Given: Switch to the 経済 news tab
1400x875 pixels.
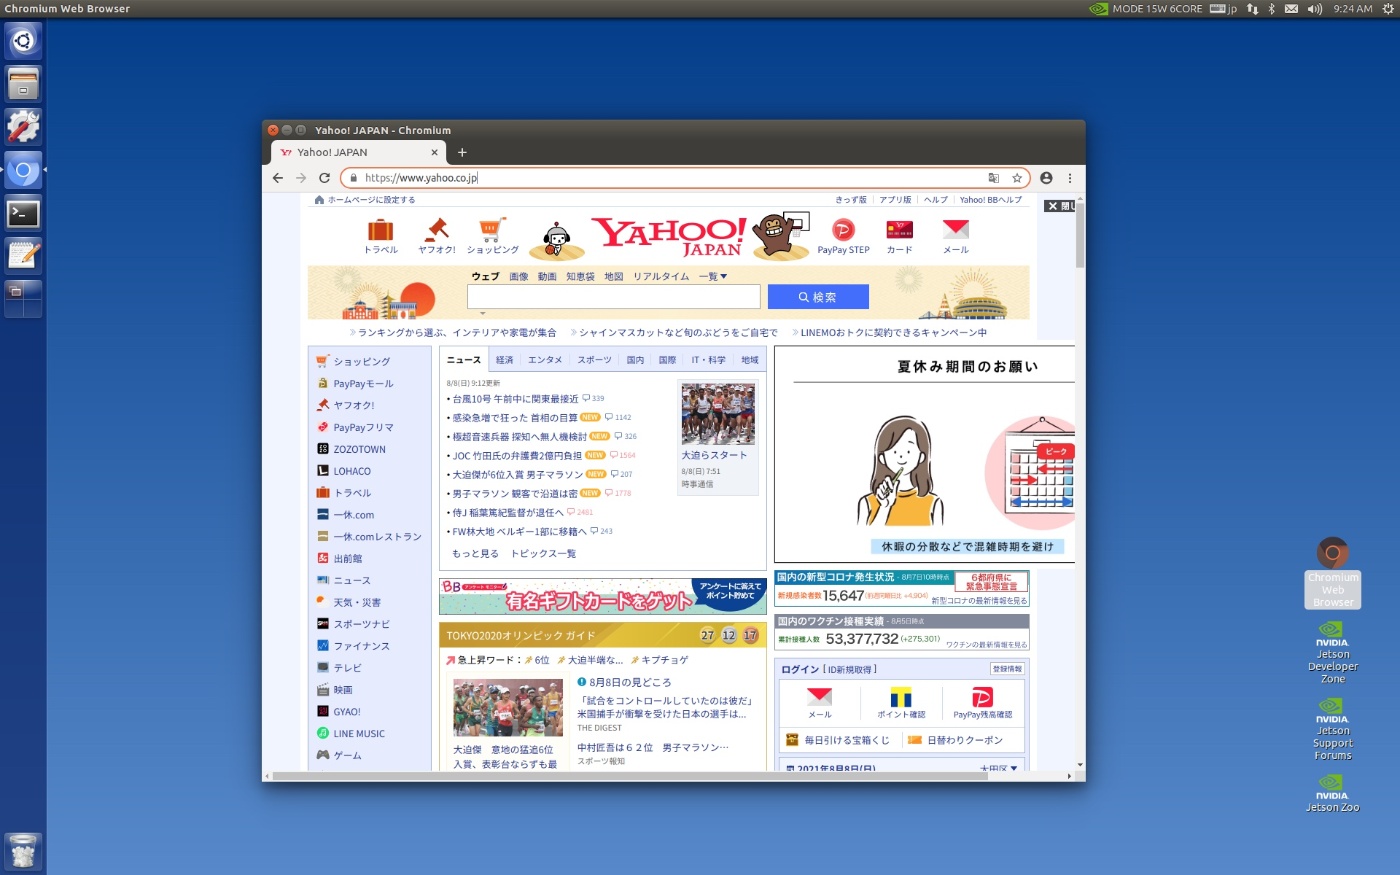Looking at the screenshot, I should pyautogui.click(x=504, y=360).
